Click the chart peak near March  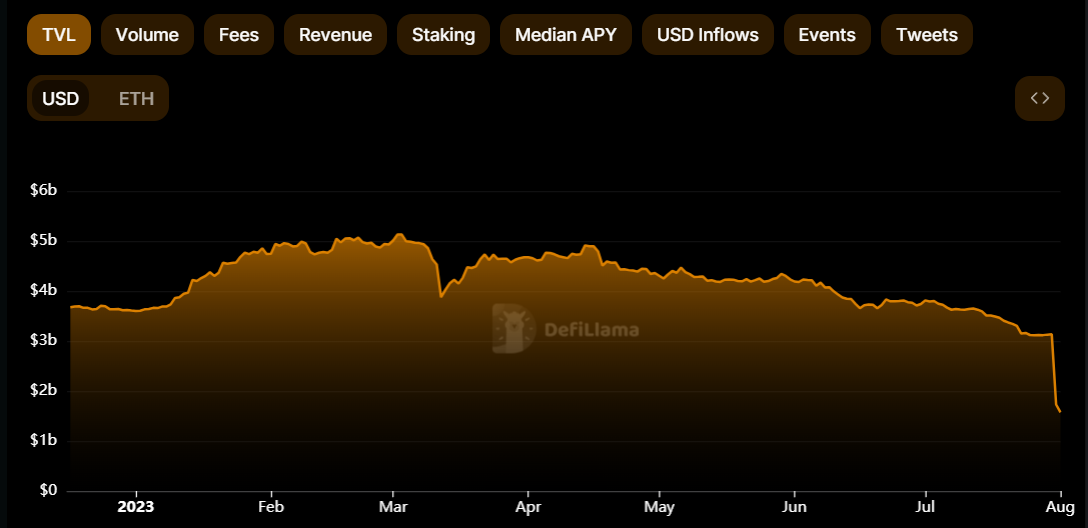[x=398, y=235]
